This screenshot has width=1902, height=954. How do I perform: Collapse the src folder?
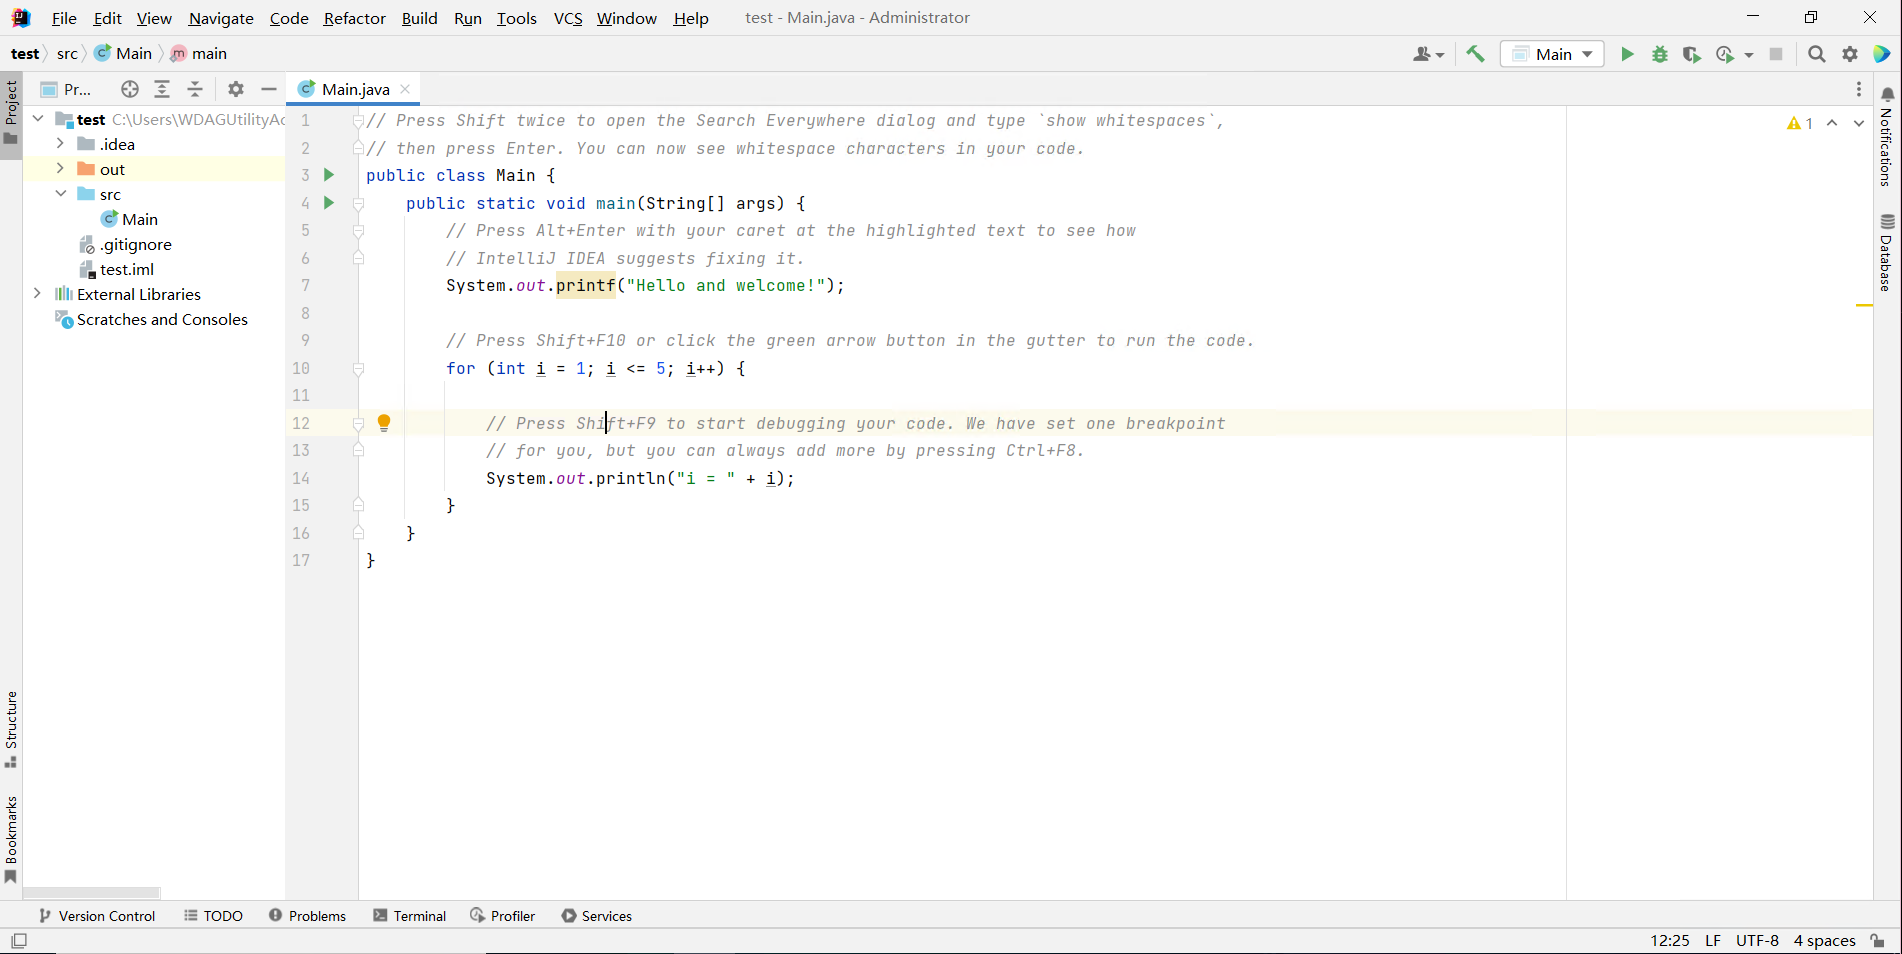click(x=60, y=194)
